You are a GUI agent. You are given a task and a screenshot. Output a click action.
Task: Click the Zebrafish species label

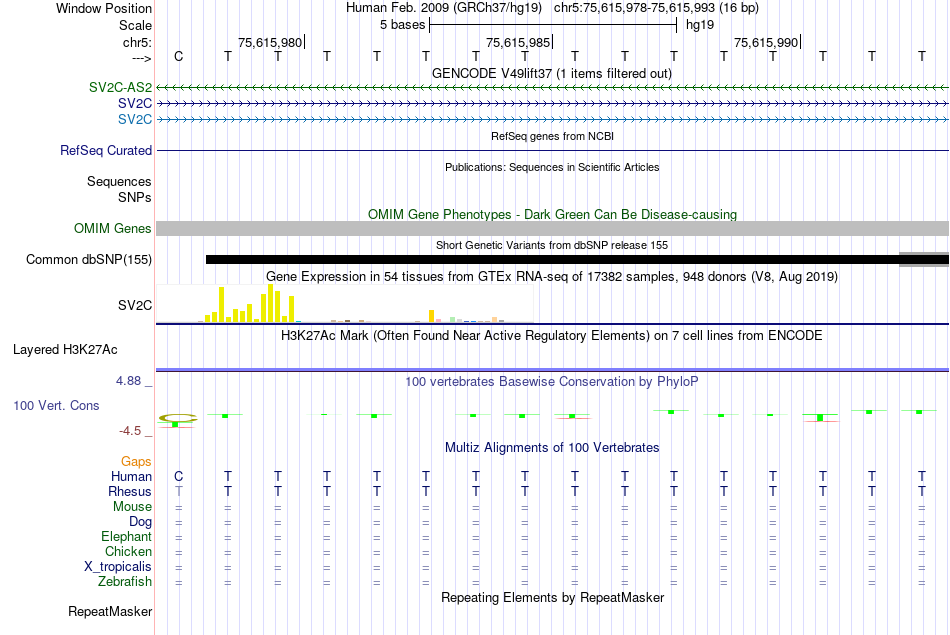tap(125, 582)
